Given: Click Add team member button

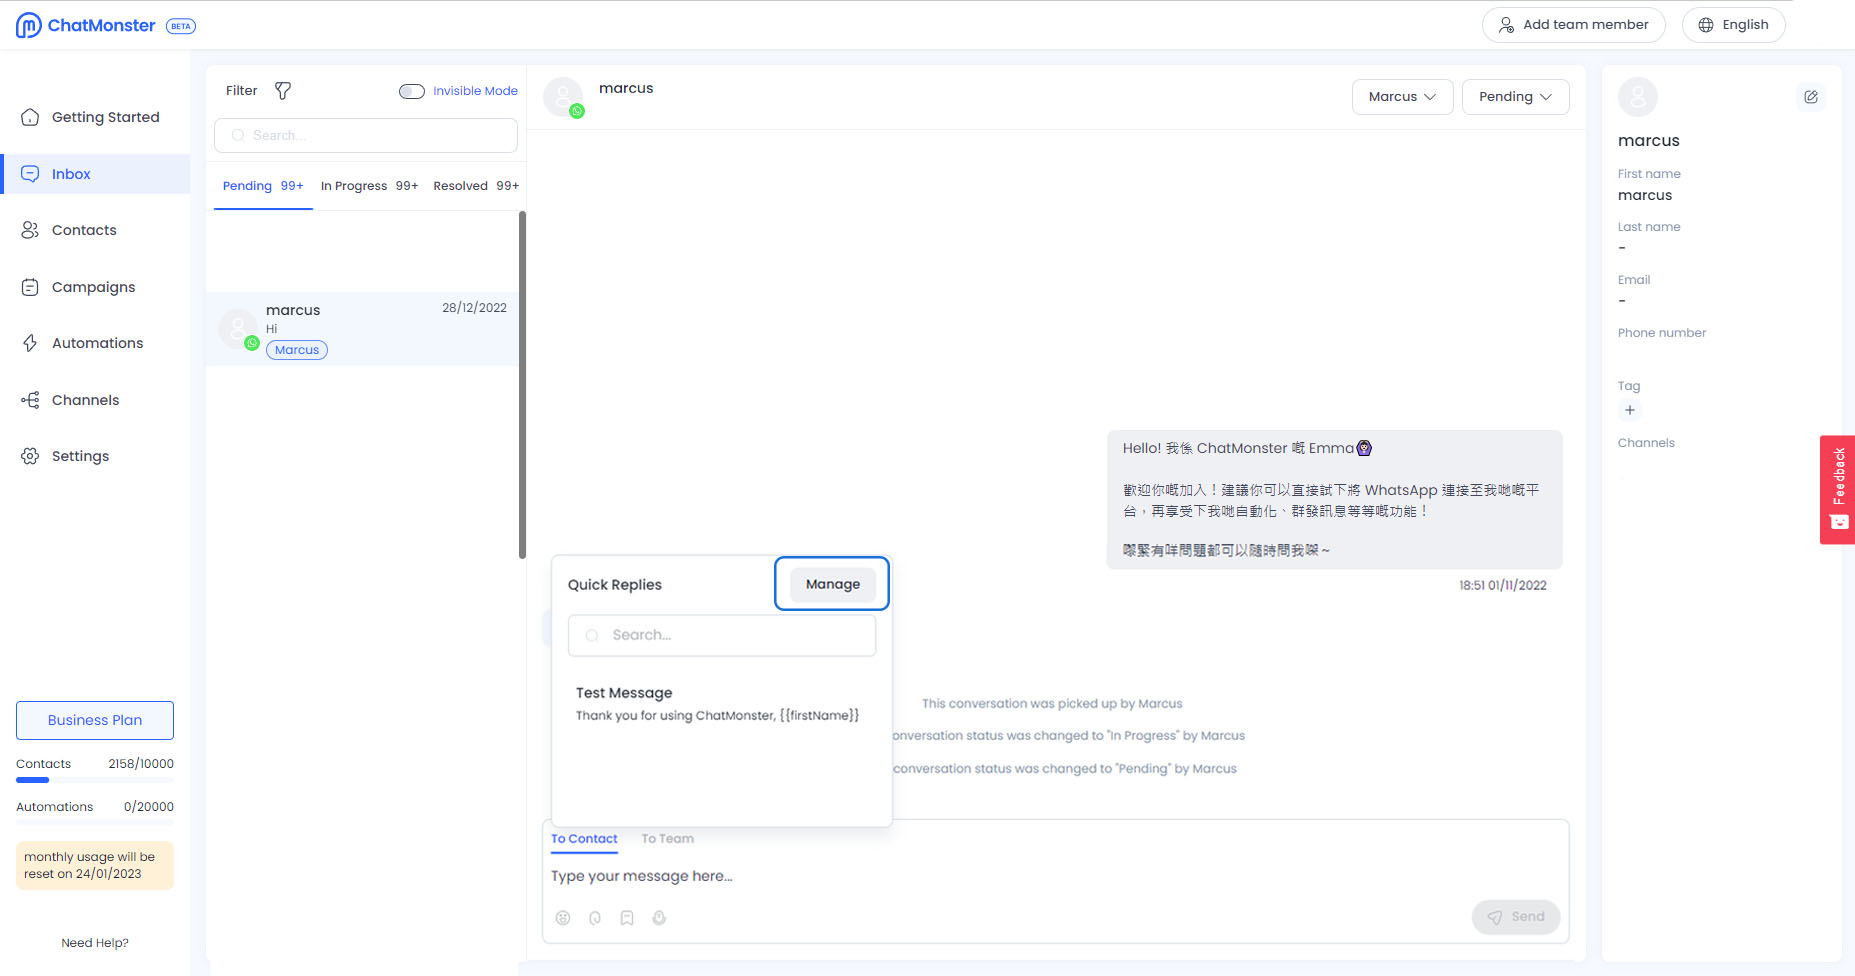Looking at the screenshot, I should click(x=1573, y=25).
